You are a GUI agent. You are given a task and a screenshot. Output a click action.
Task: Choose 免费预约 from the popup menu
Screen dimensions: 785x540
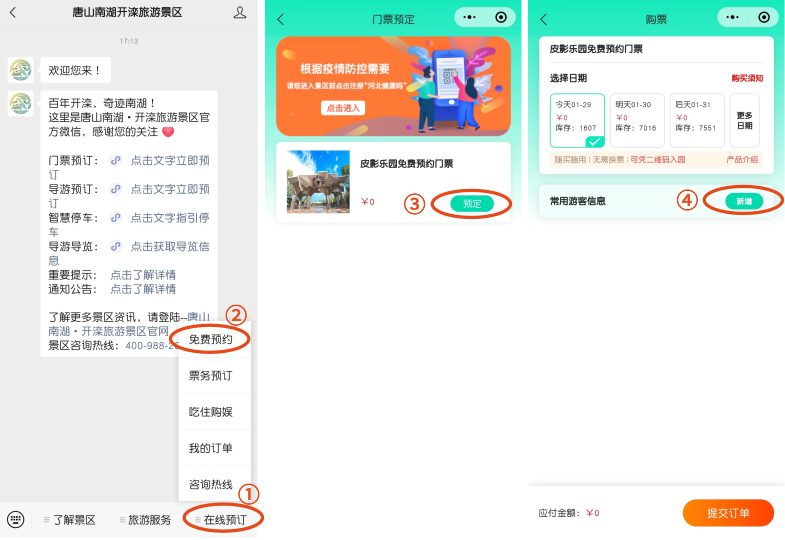pos(210,340)
